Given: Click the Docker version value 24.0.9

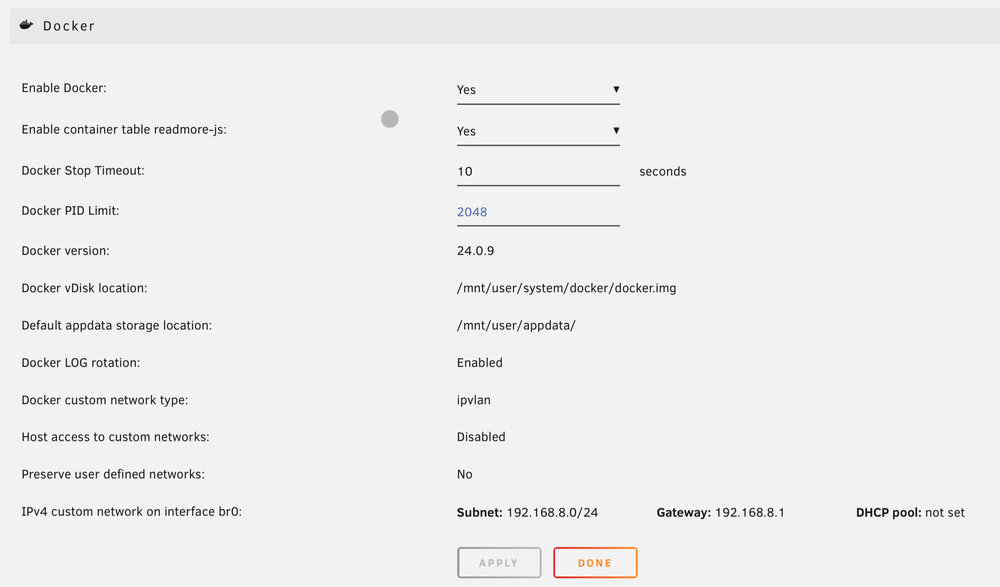Looking at the screenshot, I should (475, 251).
